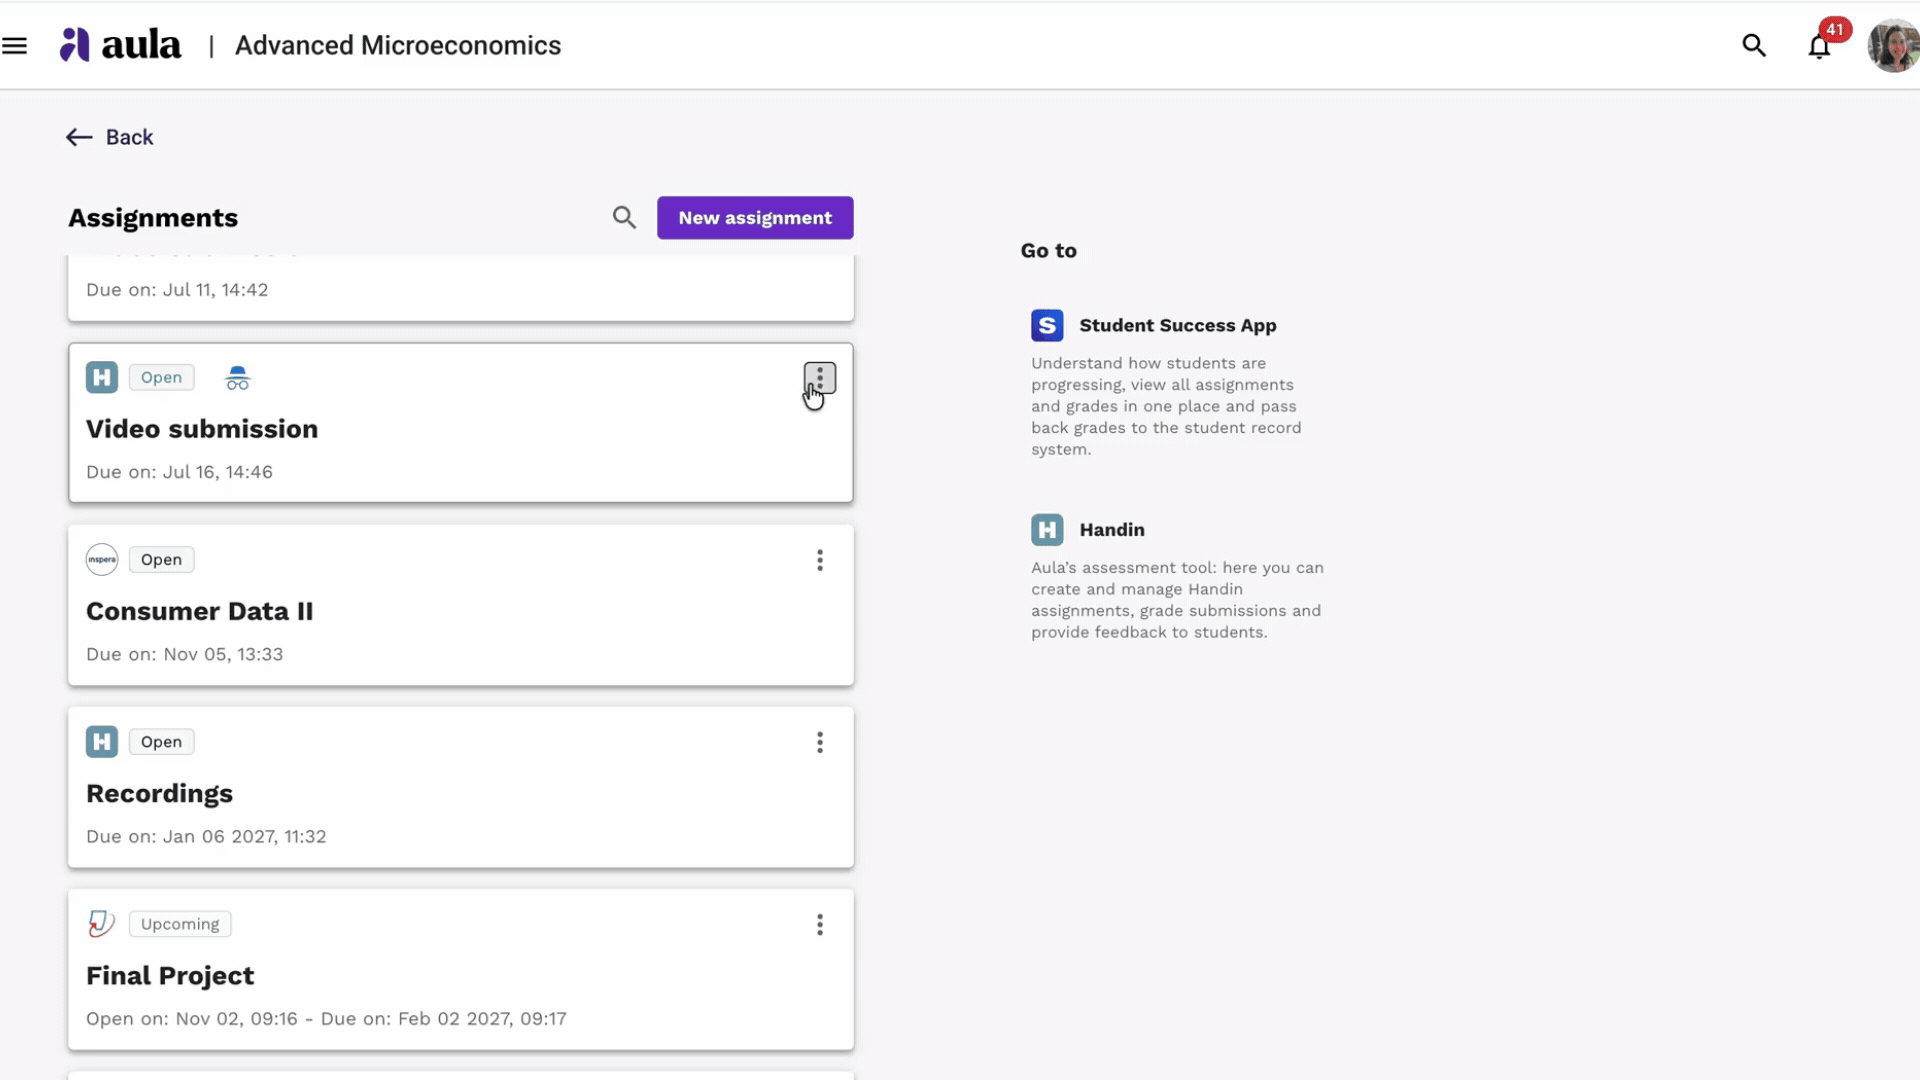The width and height of the screenshot is (1920, 1080).
Task: Click due date Jan 06 2027, 11:32
Action: point(206,836)
